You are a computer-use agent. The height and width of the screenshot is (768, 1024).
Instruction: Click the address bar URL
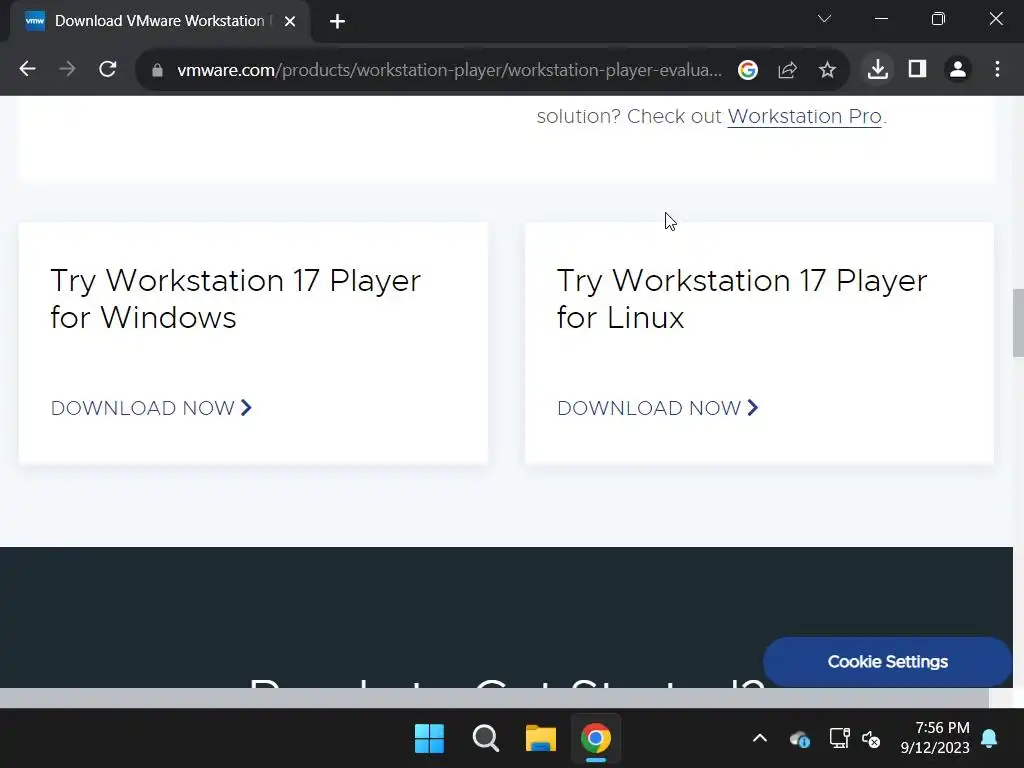[449, 70]
